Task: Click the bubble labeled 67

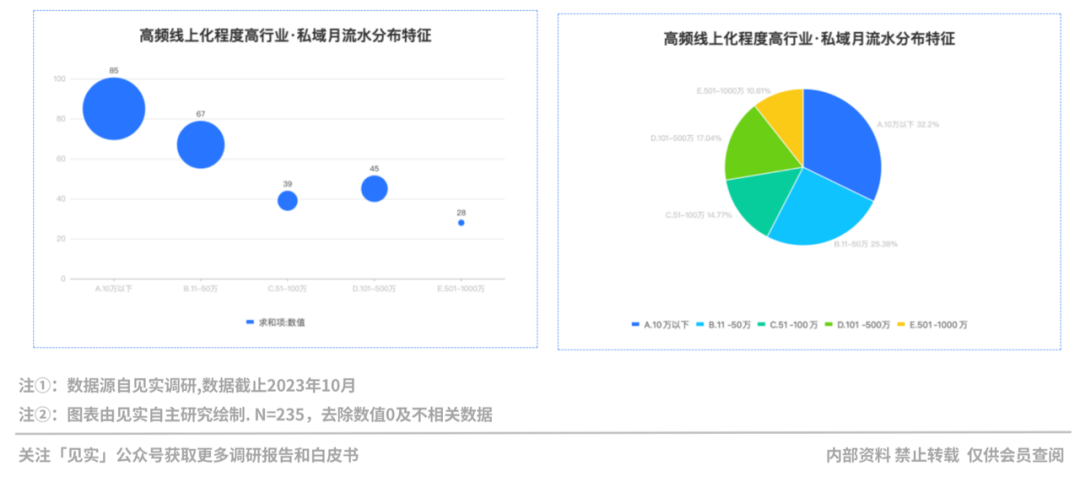Action: 200,145
